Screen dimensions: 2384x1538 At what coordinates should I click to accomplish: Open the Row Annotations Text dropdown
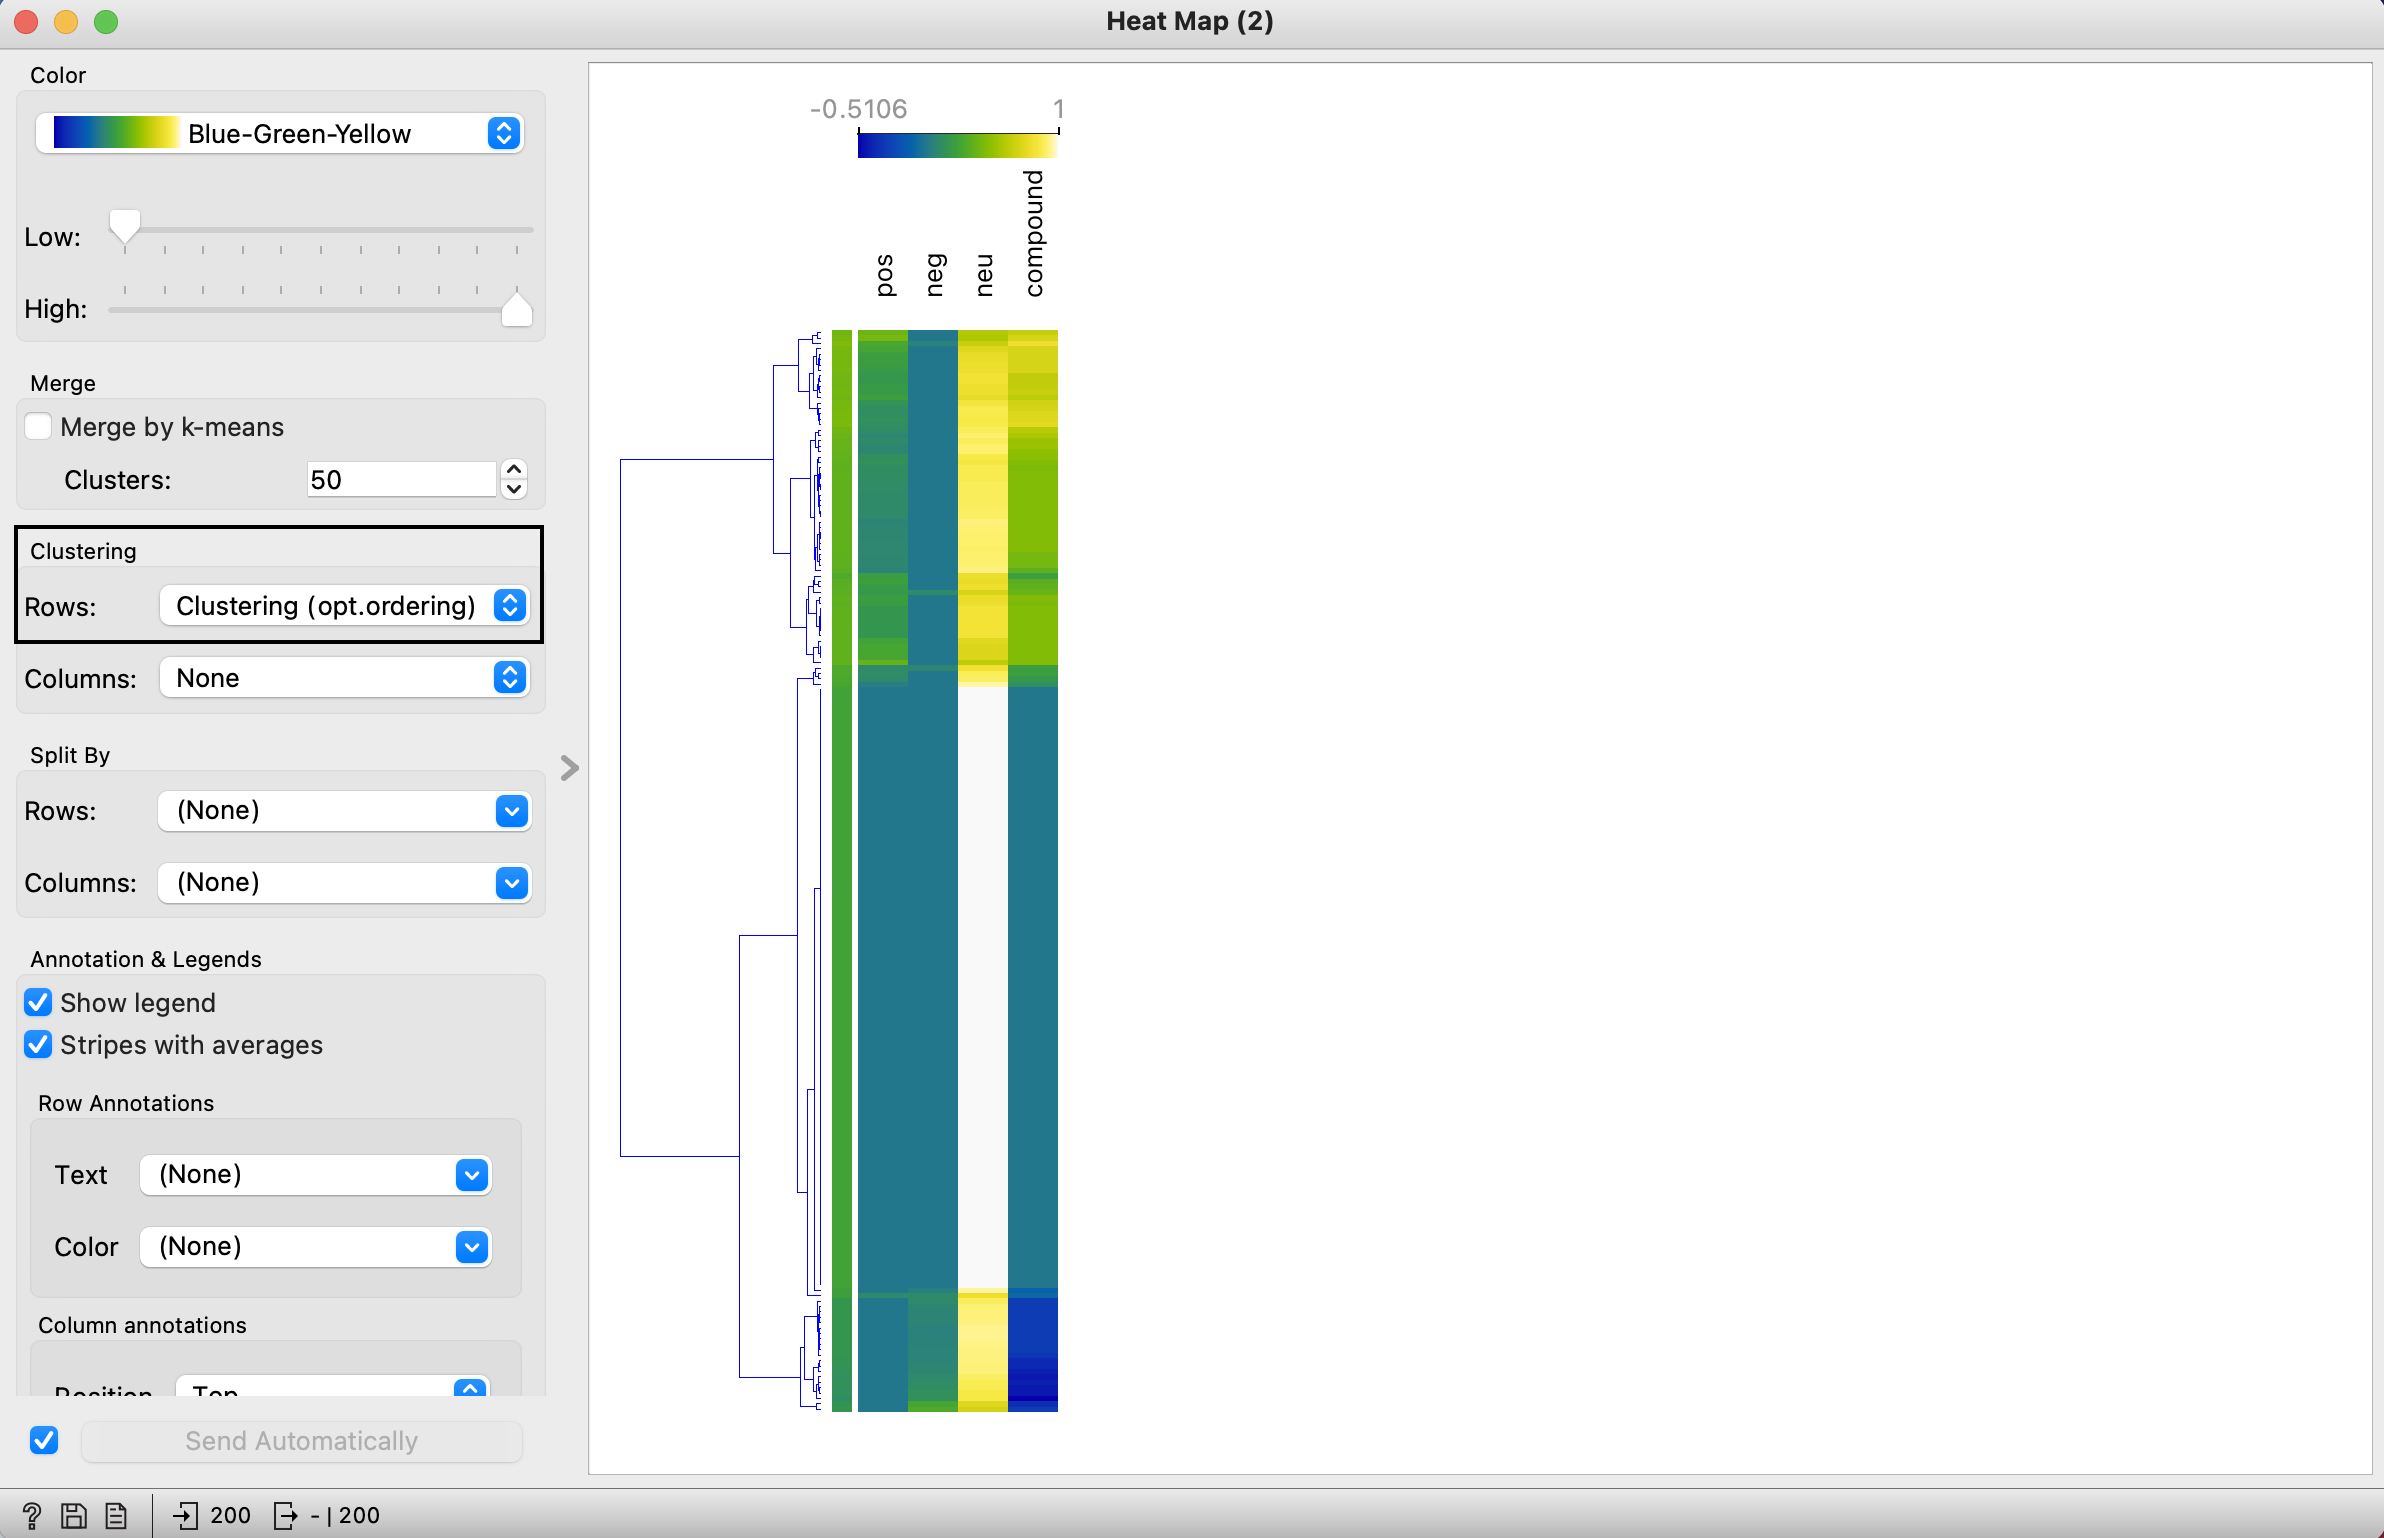pyautogui.click(x=315, y=1174)
